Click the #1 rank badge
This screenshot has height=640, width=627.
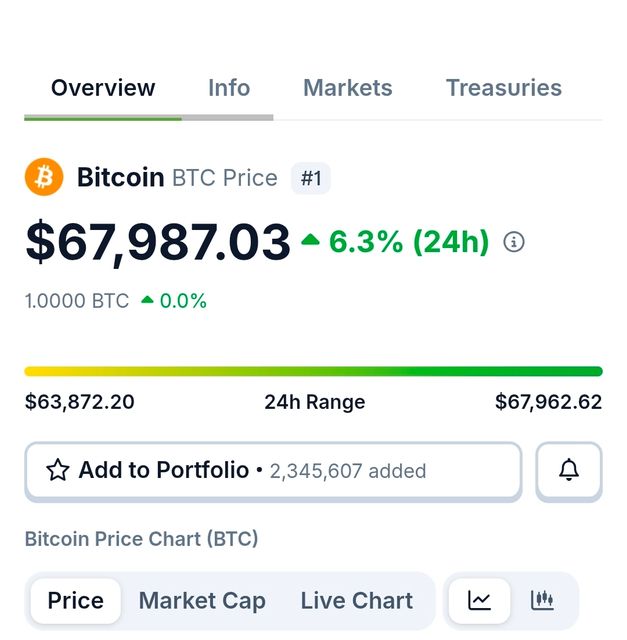coord(311,178)
